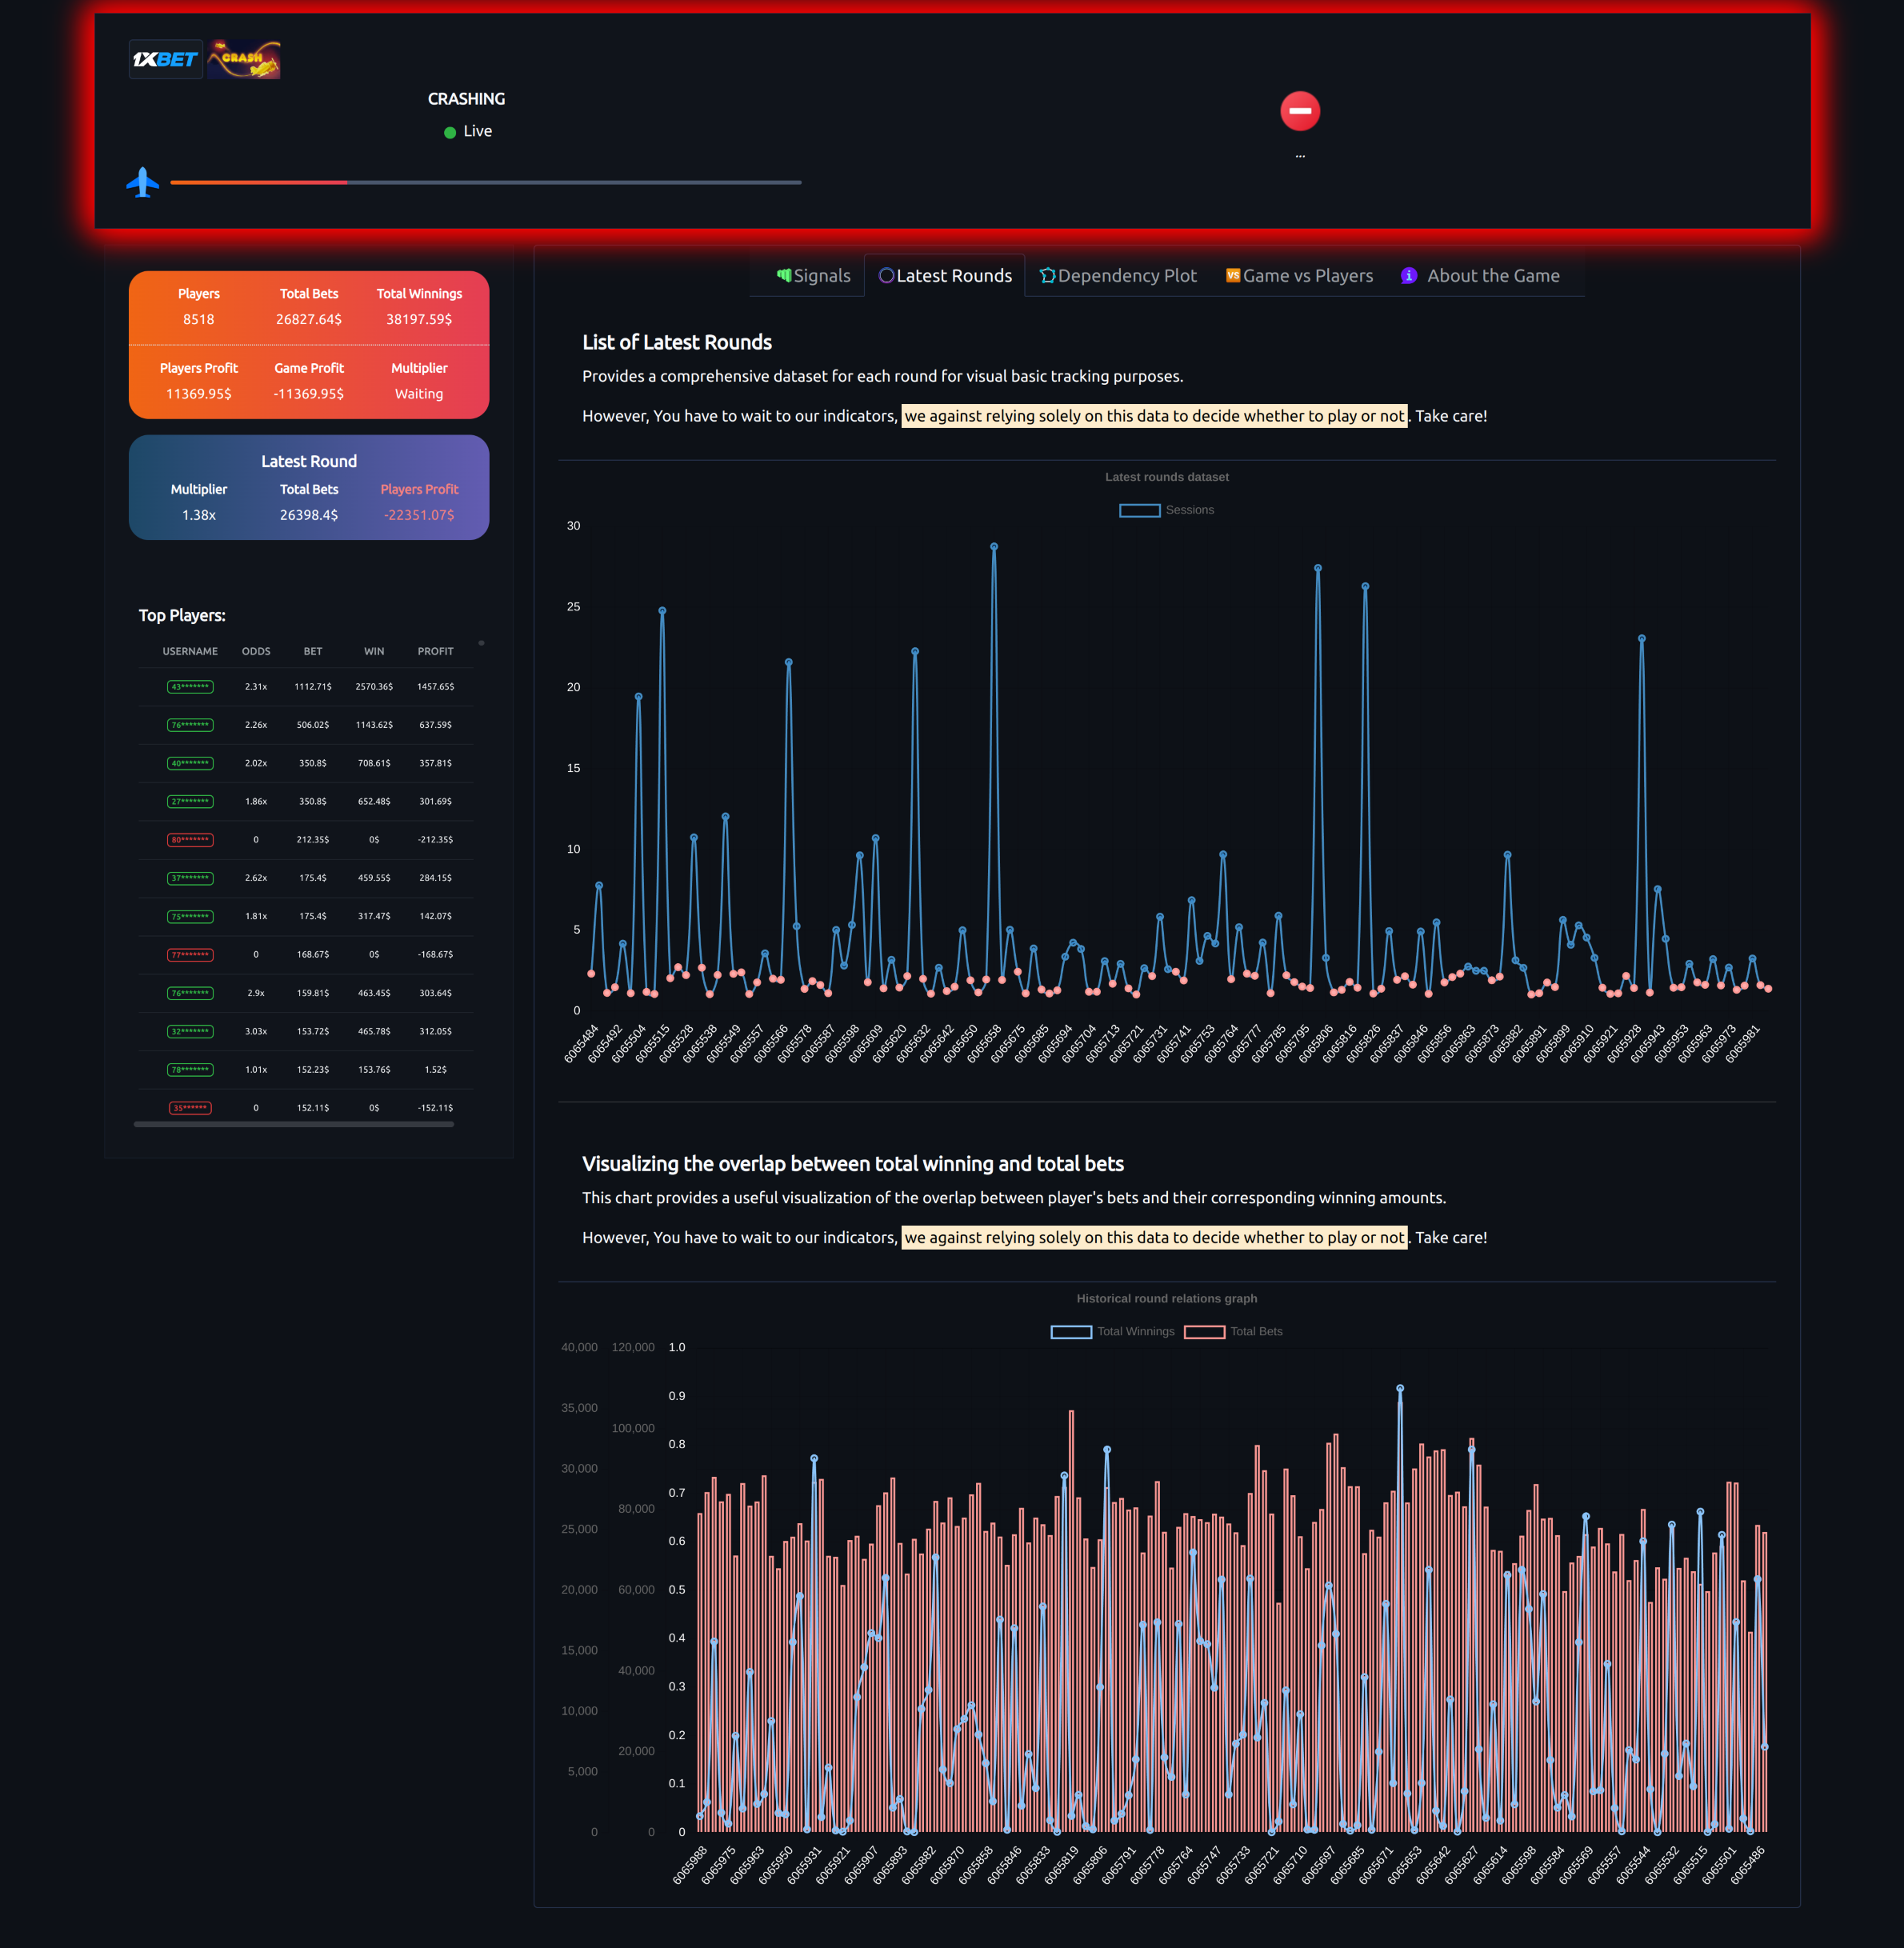Click the purple info icon
The width and height of the screenshot is (1904, 1948).
[x=1408, y=275]
